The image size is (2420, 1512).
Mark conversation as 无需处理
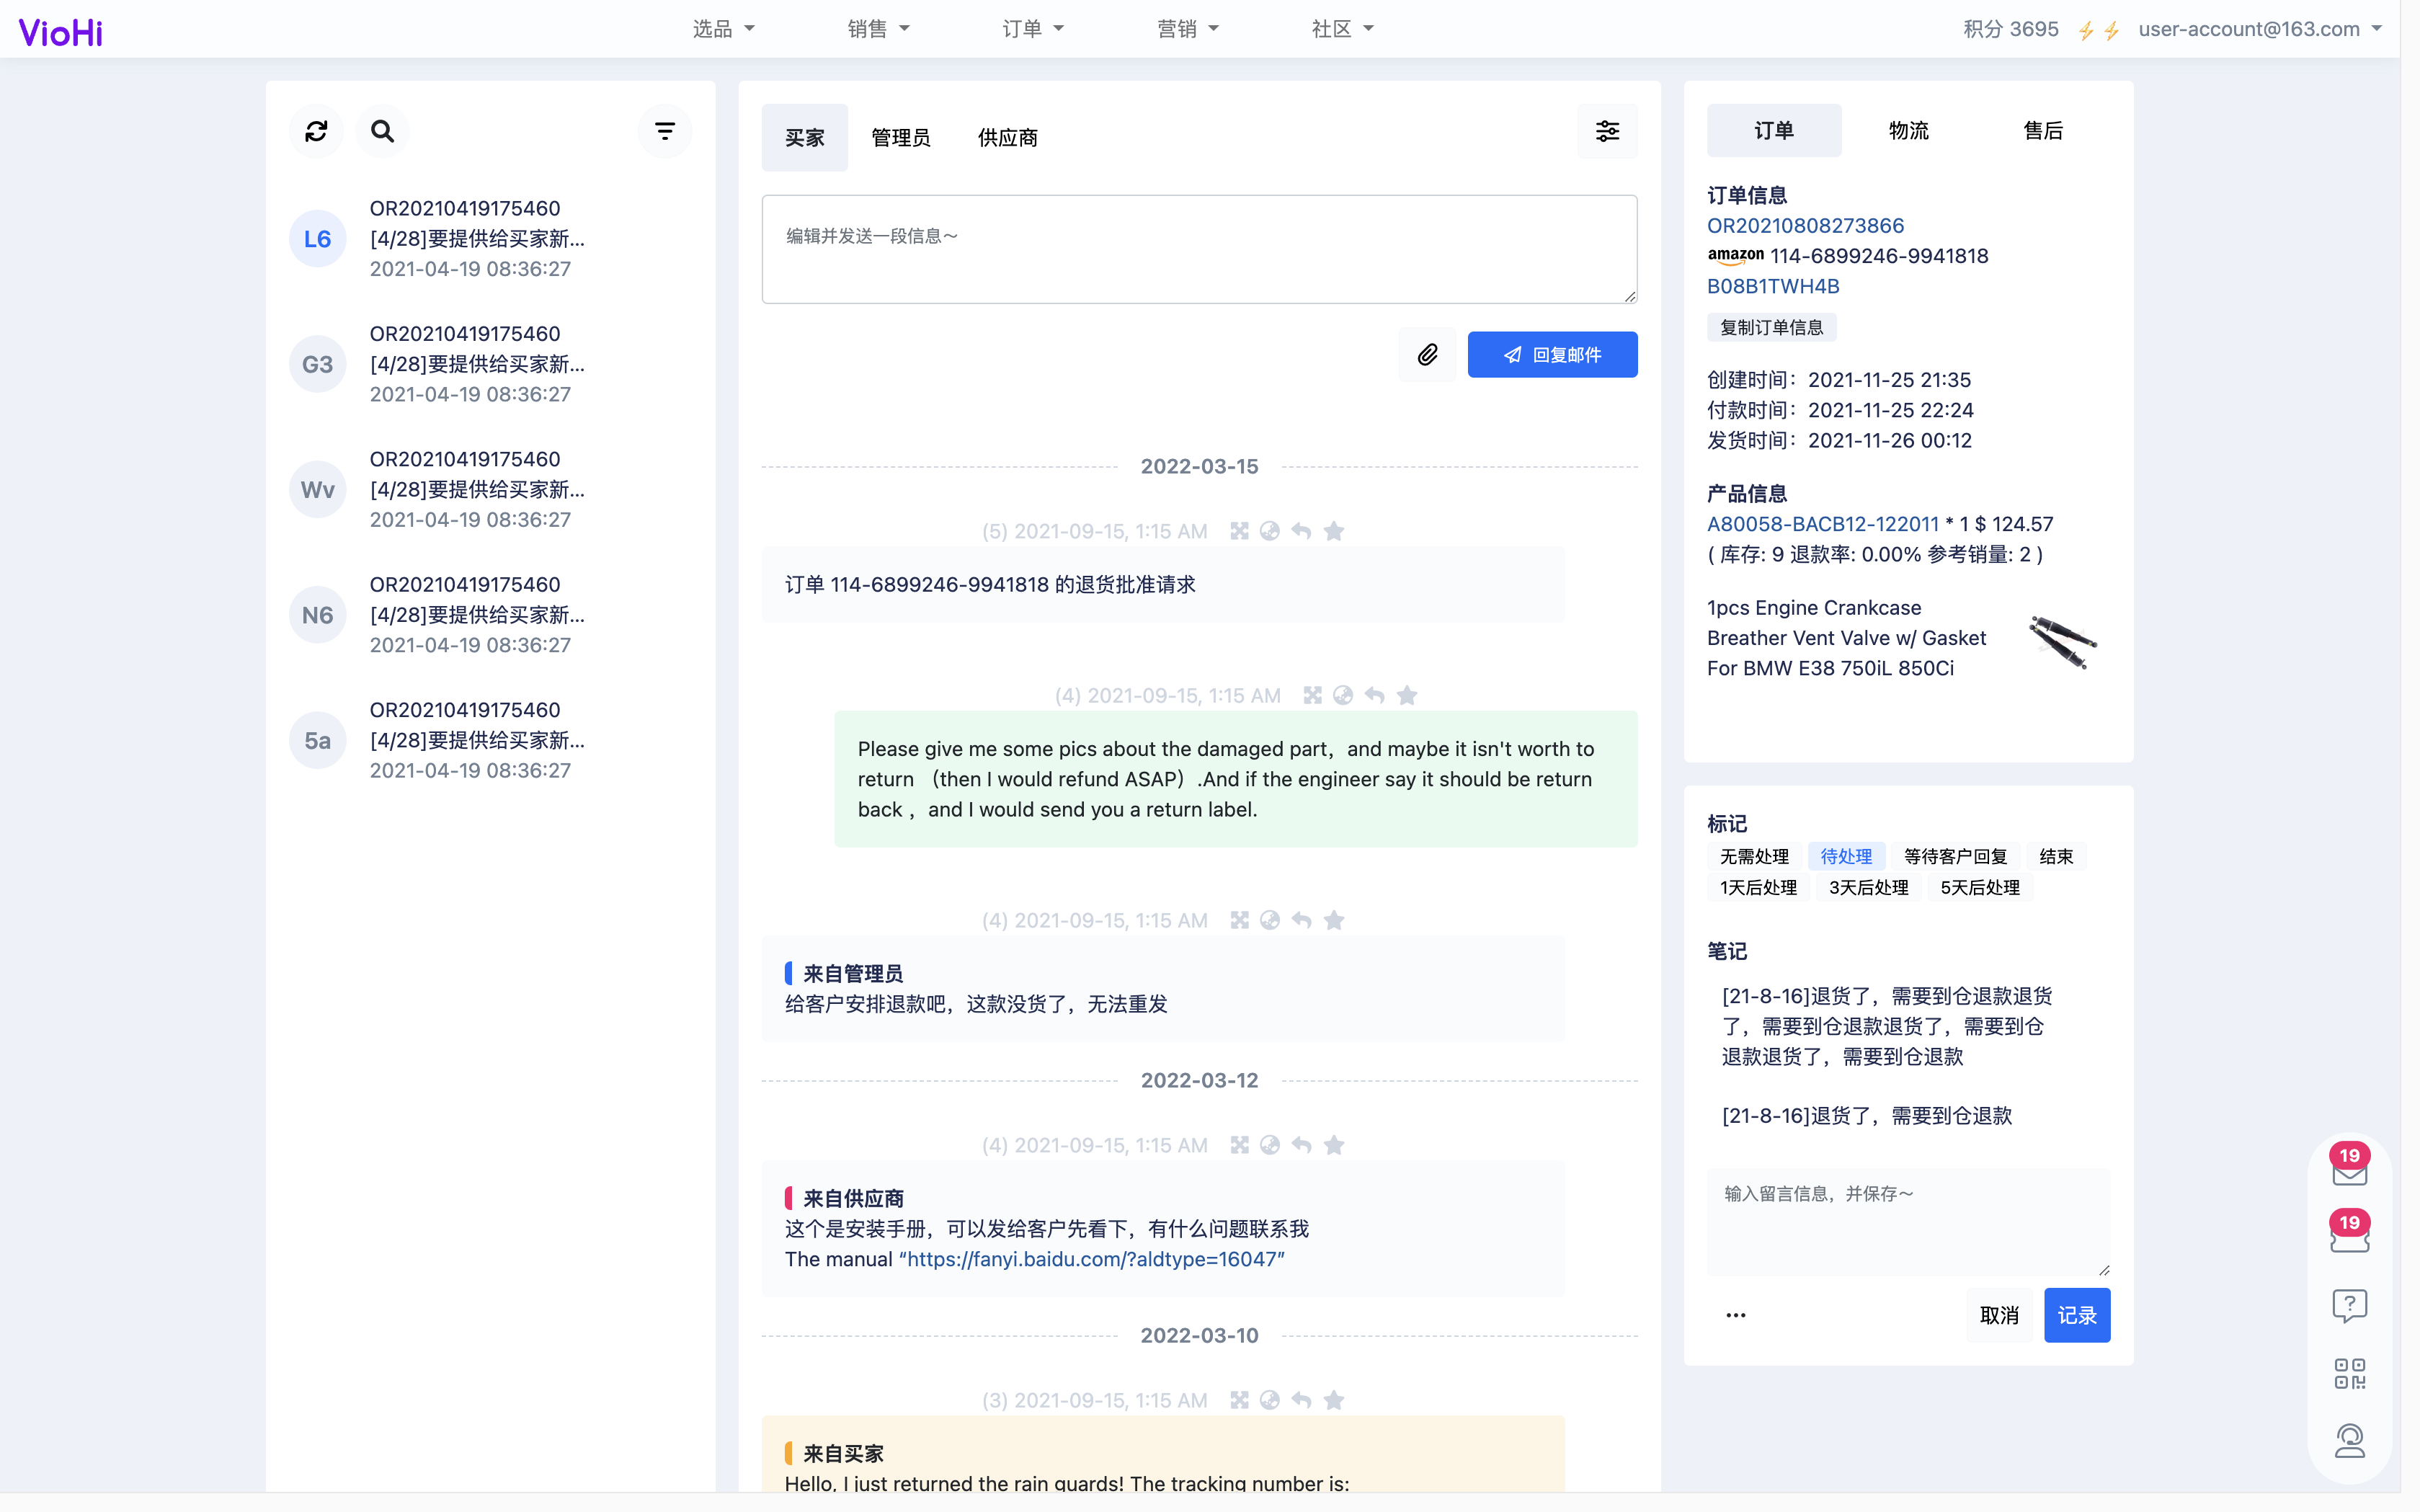coord(1754,857)
